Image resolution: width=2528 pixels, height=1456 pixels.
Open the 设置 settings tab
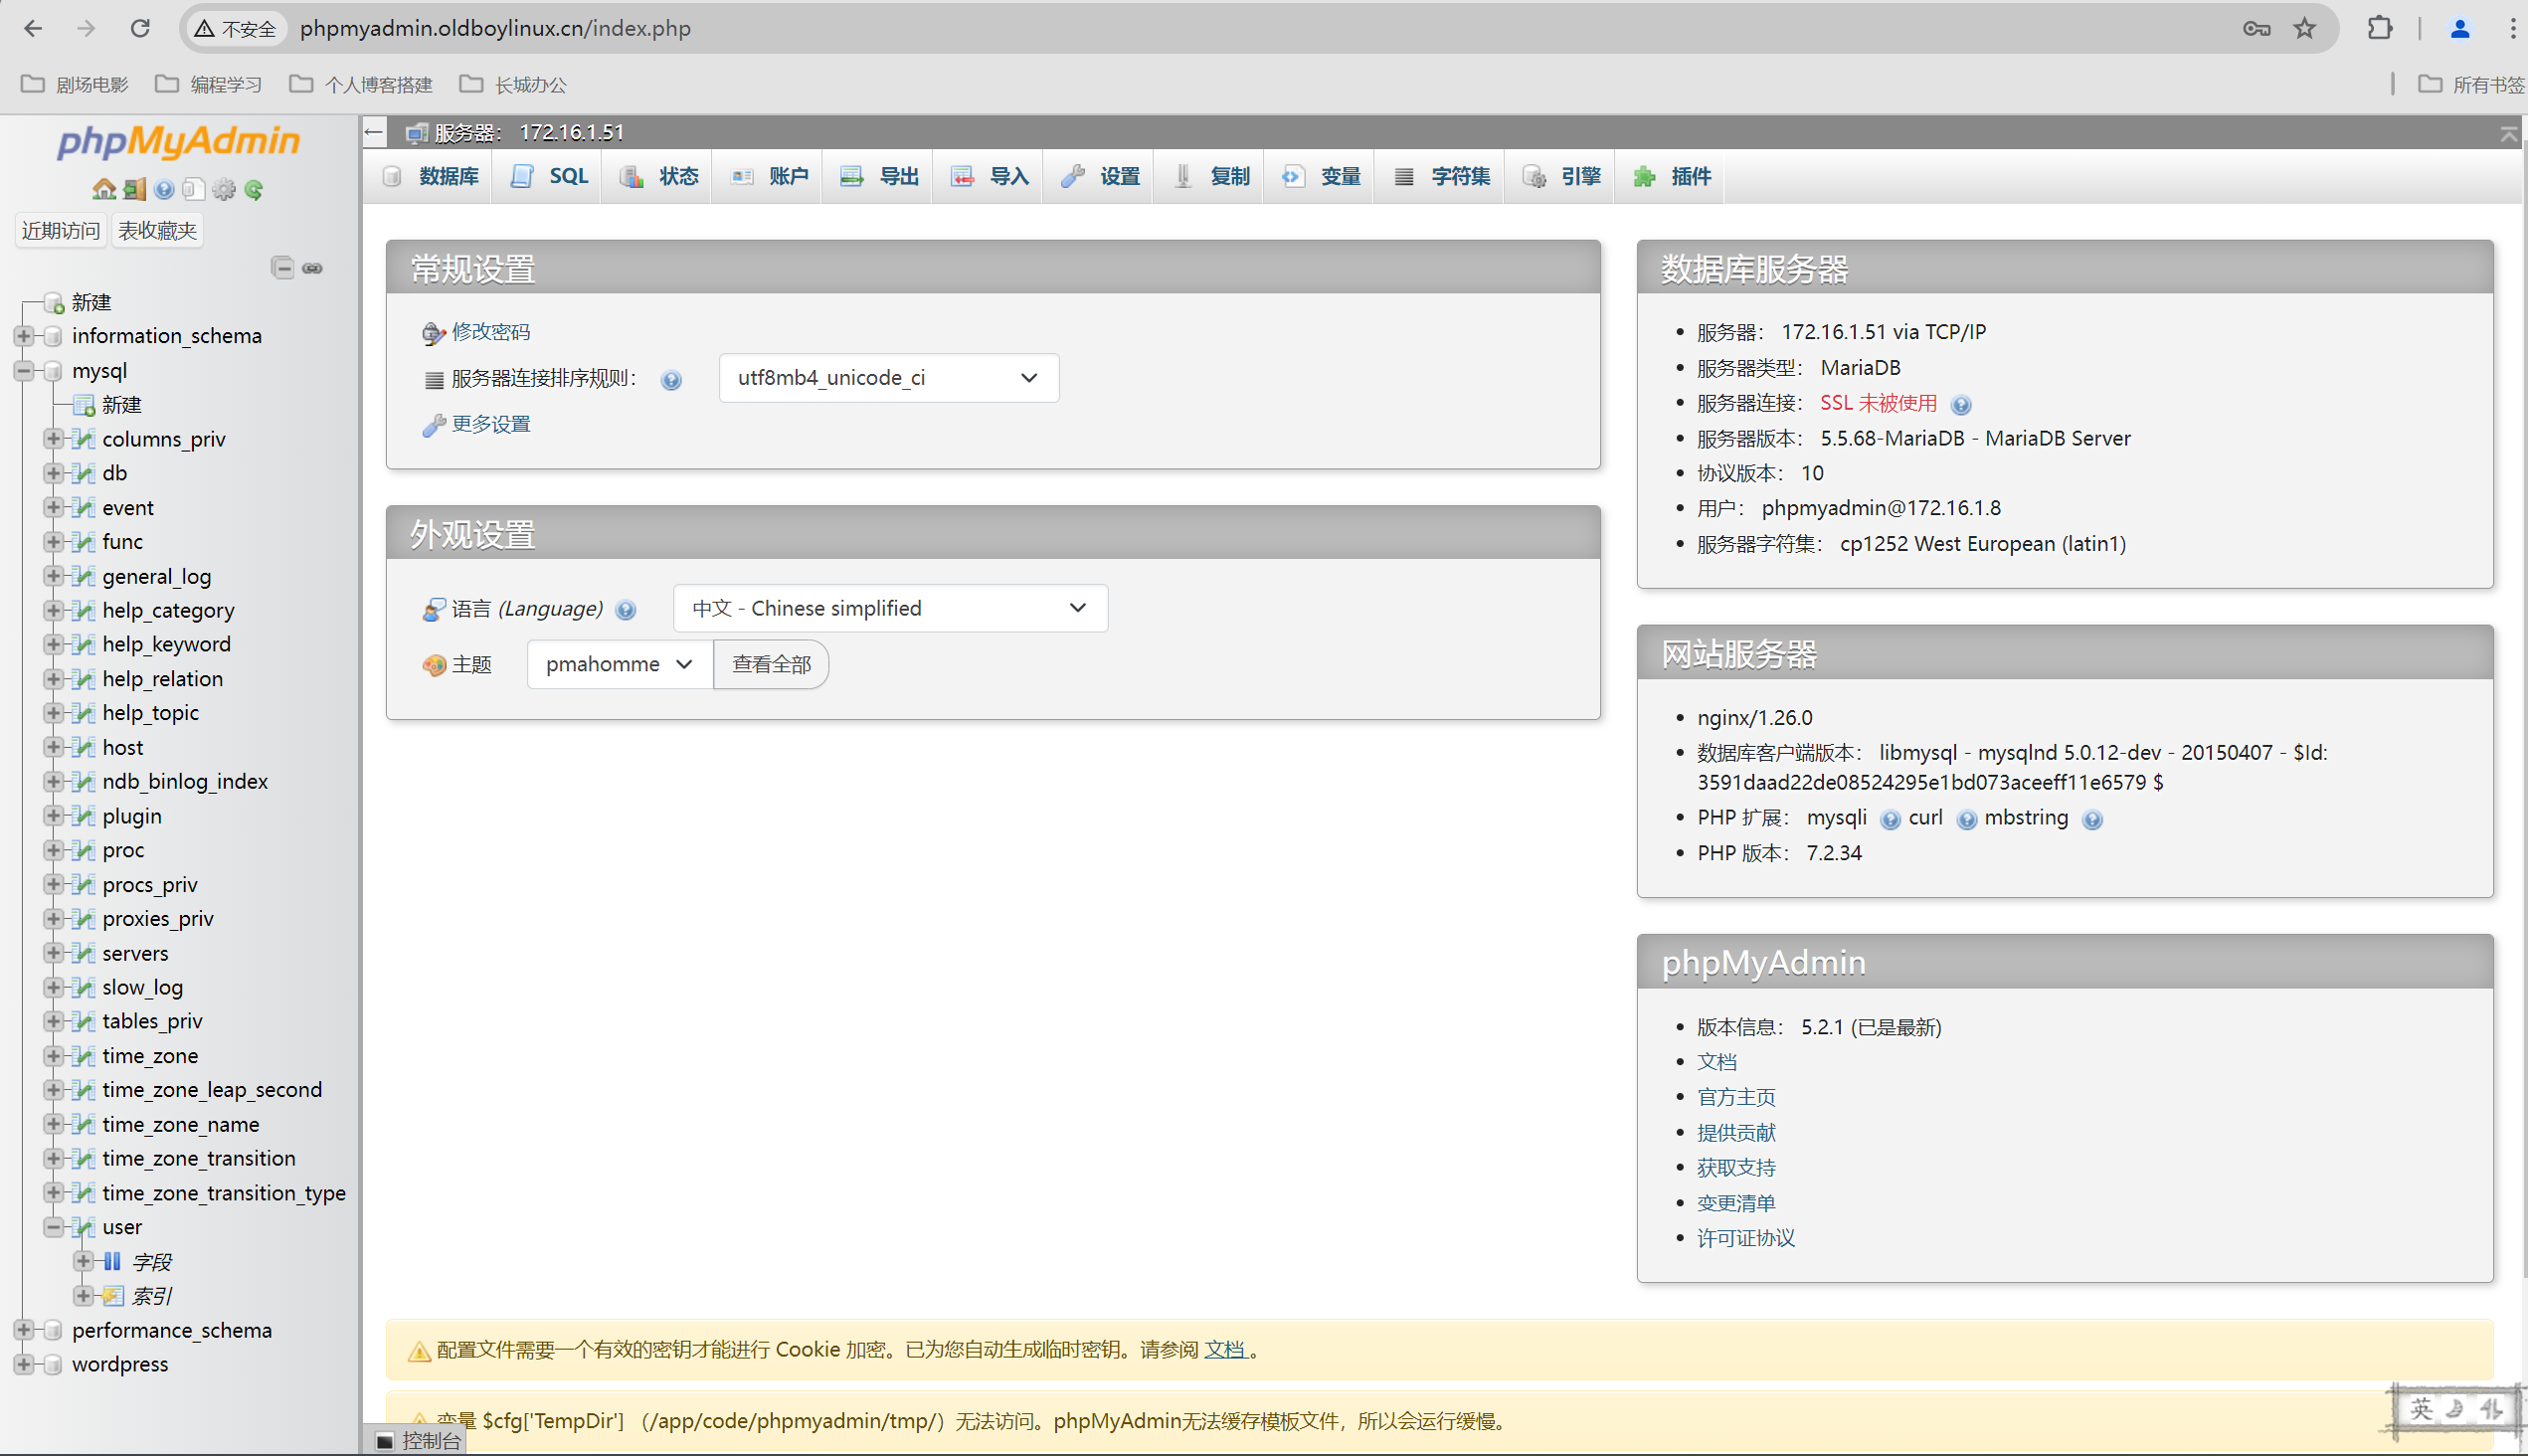(1099, 177)
